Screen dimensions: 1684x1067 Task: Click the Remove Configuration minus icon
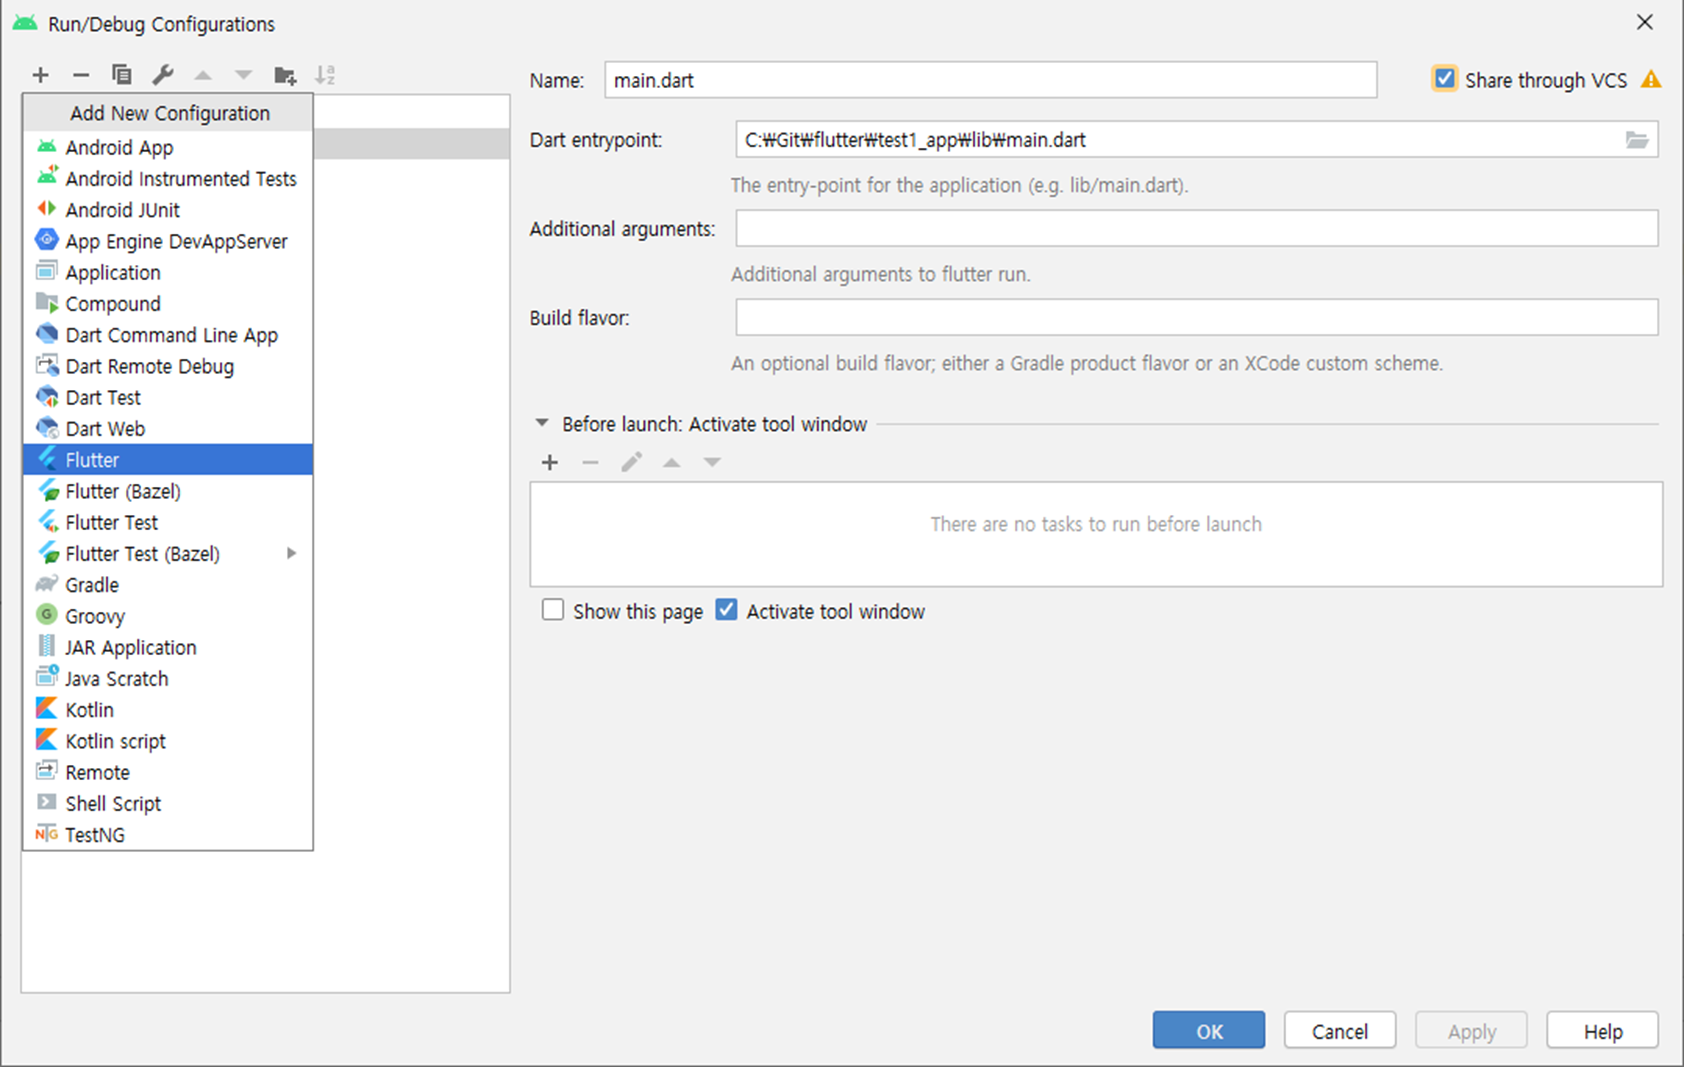(81, 75)
